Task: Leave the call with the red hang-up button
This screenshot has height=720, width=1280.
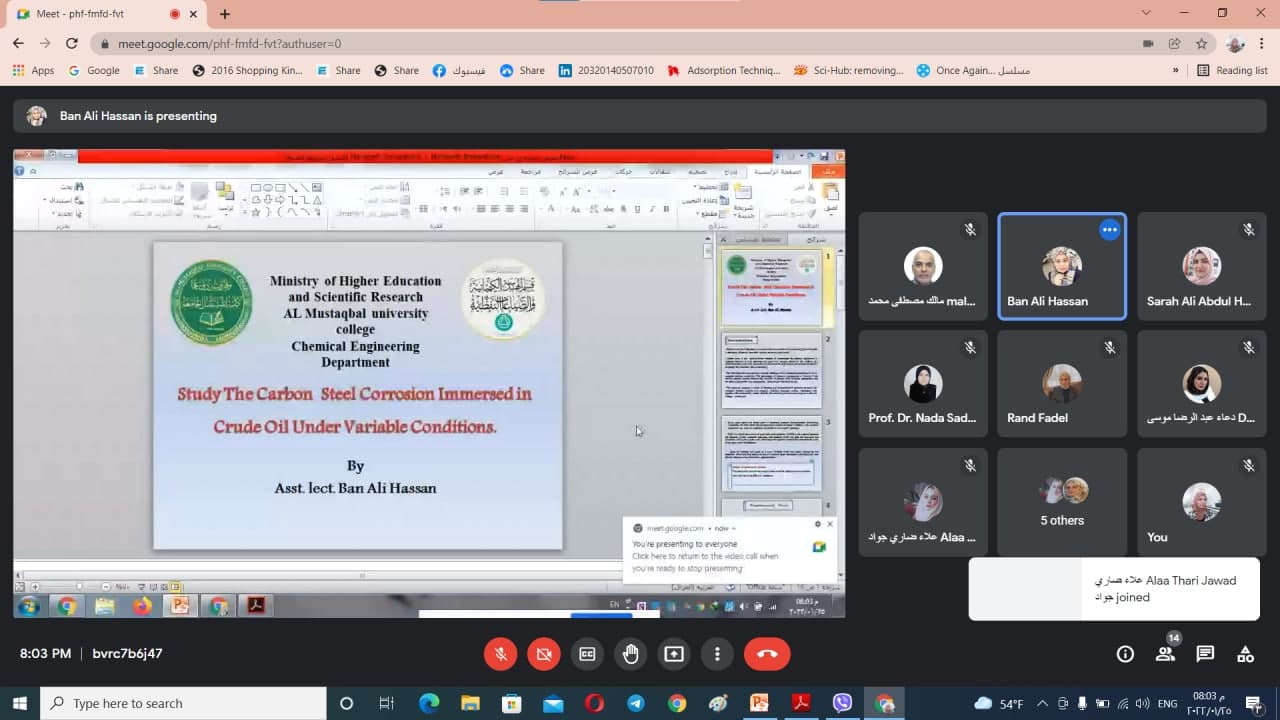Action: [x=767, y=654]
